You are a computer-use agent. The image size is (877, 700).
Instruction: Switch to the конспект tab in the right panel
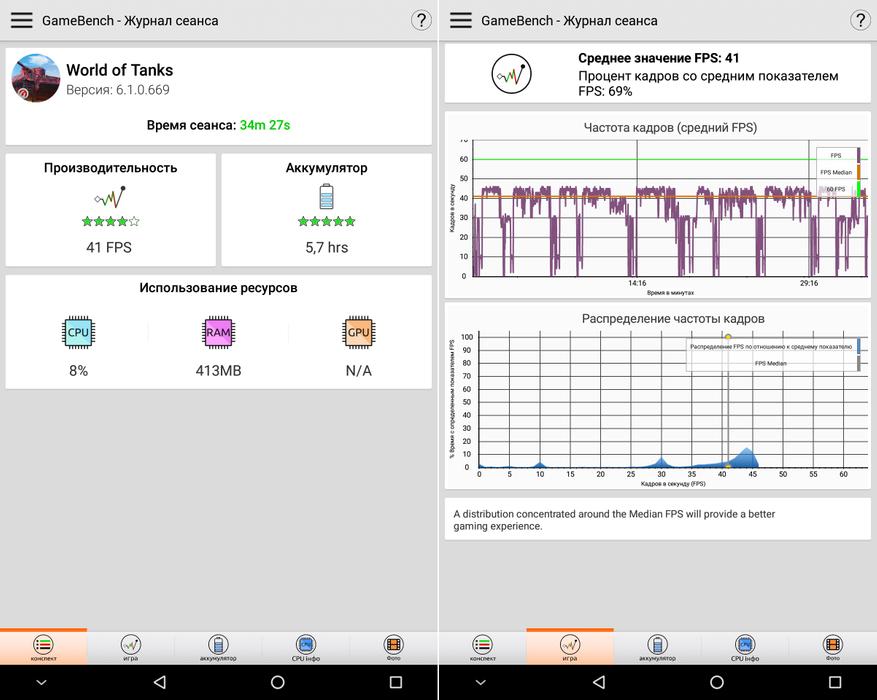pos(482,648)
